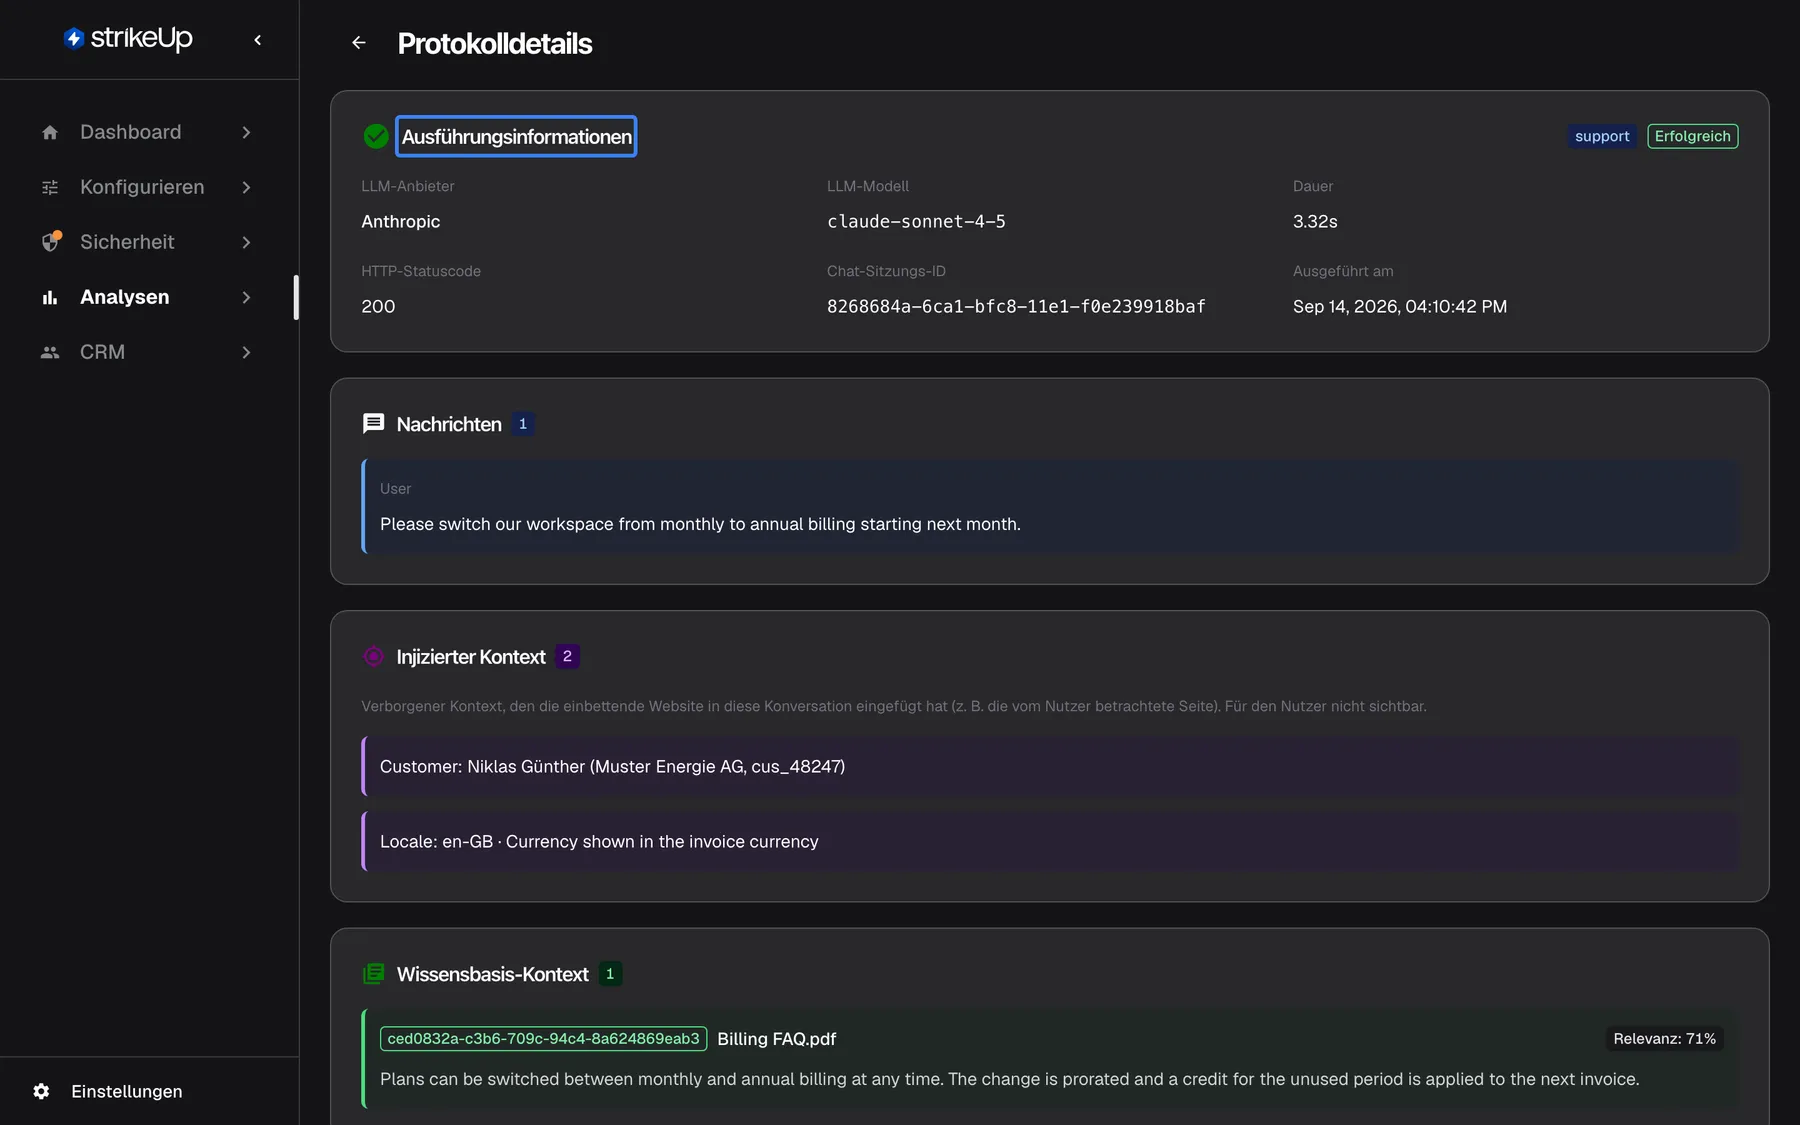Click the Injizierter Kontext target icon
The width and height of the screenshot is (1800, 1125).
click(373, 656)
